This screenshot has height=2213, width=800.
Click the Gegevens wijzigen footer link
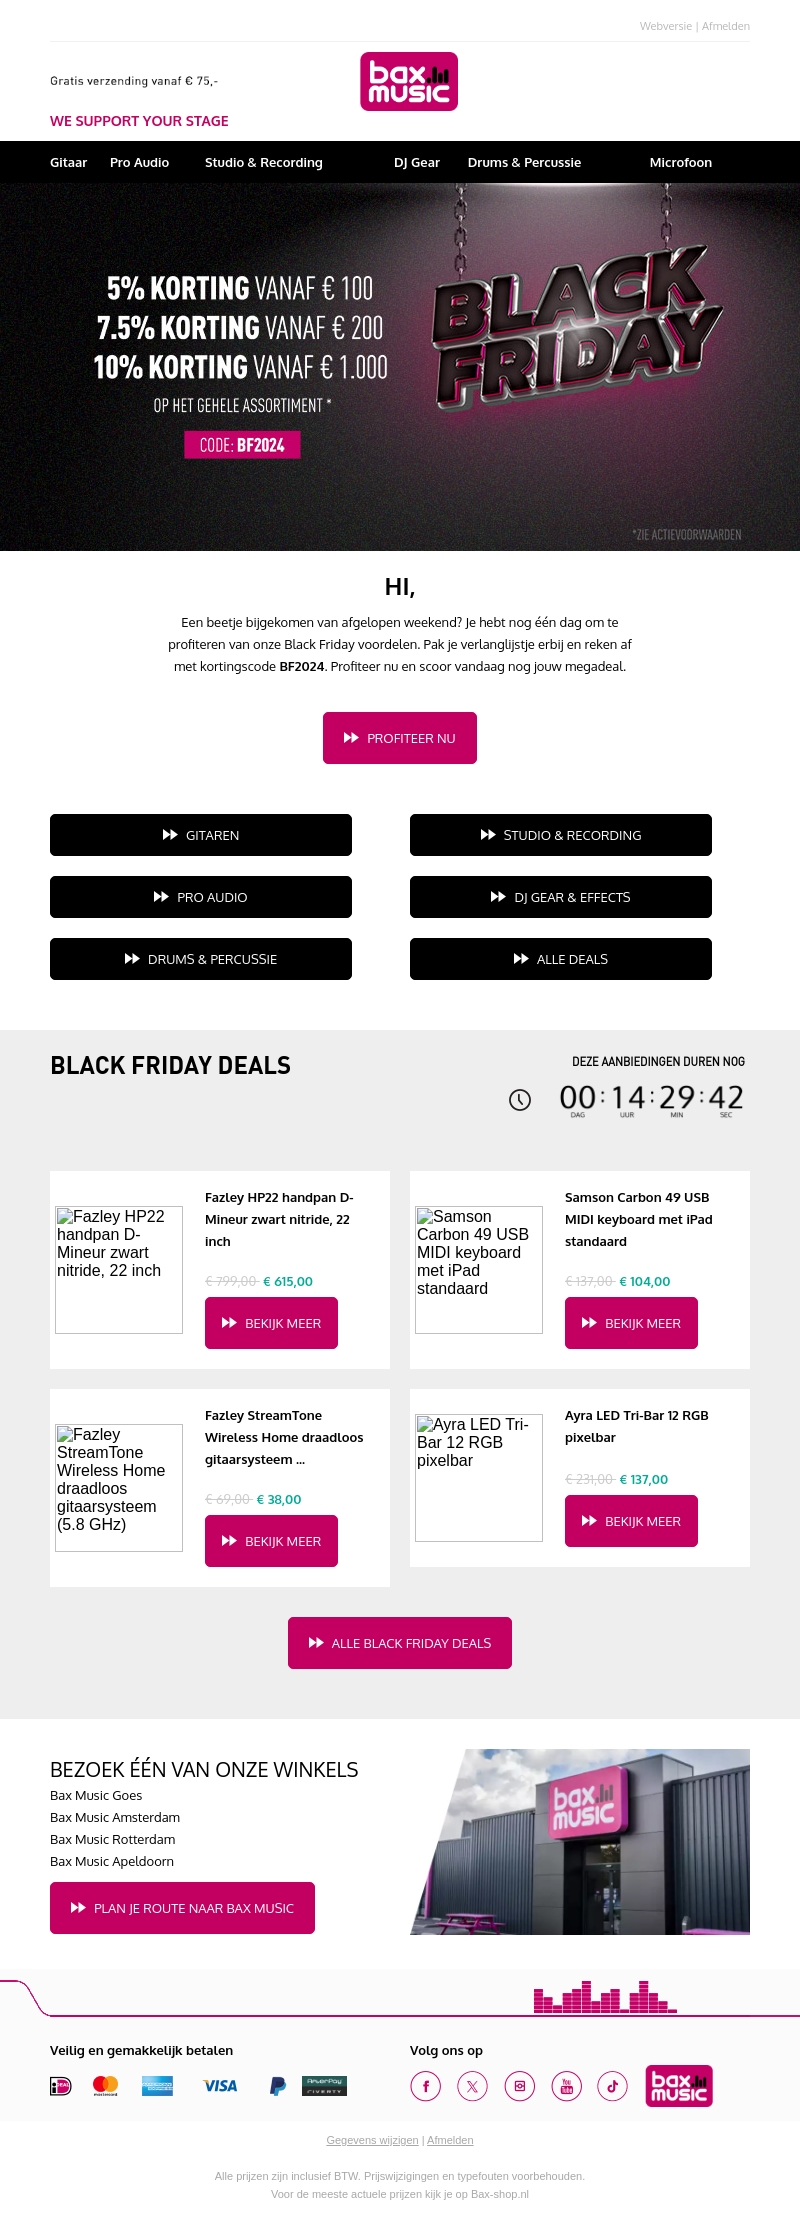[372, 2140]
